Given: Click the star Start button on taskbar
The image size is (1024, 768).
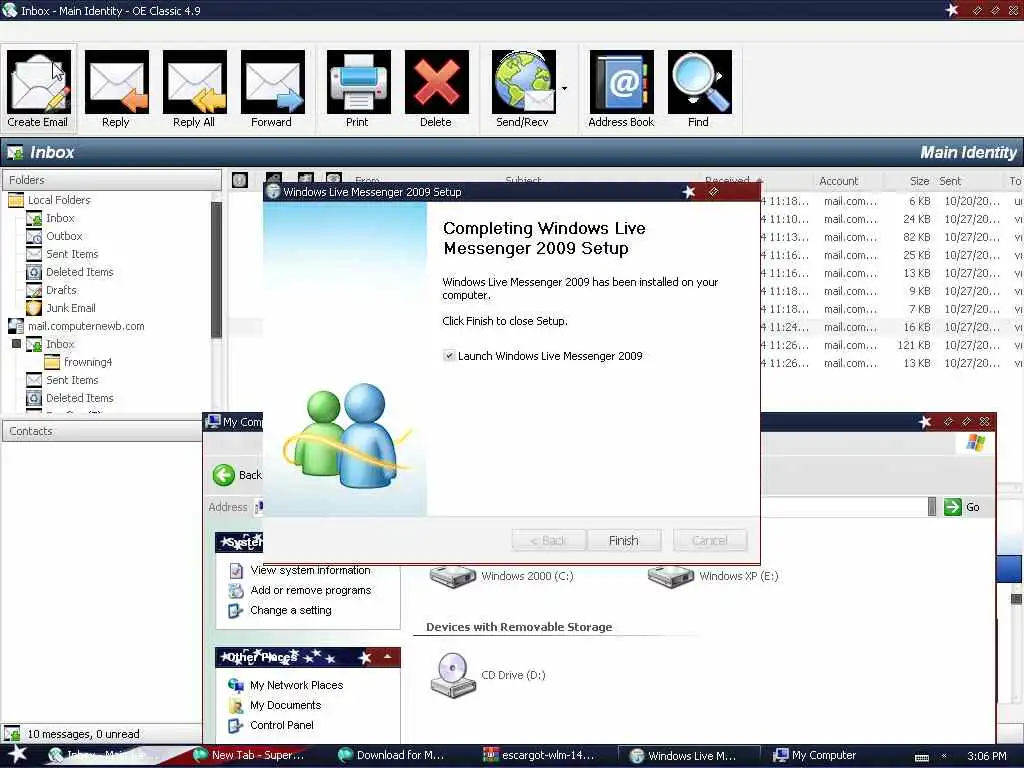Looking at the screenshot, I should (x=18, y=755).
